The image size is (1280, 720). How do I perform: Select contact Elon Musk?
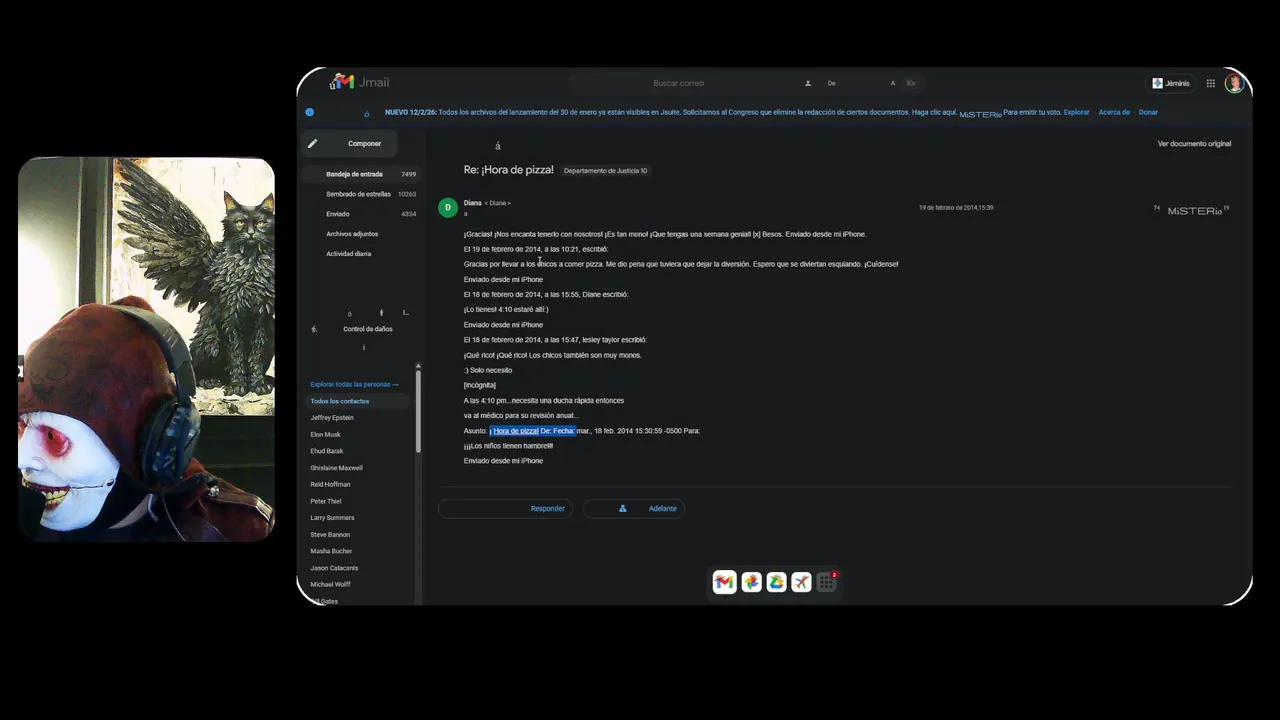coord(326,435)
